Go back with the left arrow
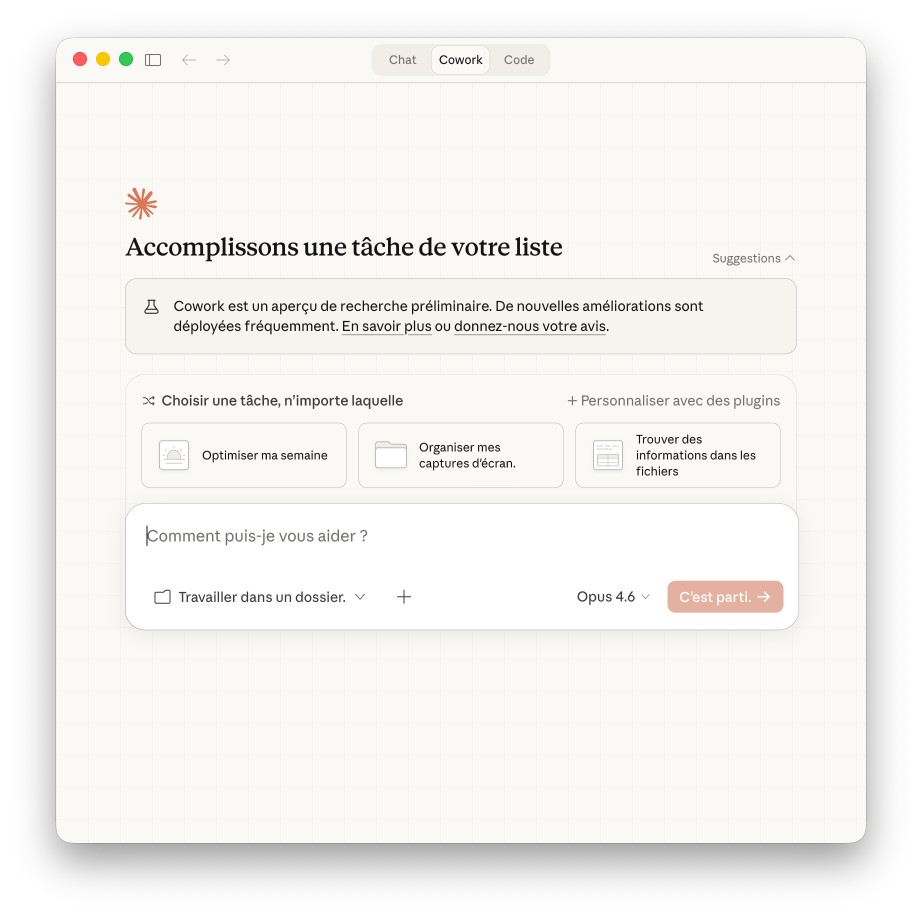Viewport: 922px width, 917px height. pyautogui.click(x=189, y=60)
